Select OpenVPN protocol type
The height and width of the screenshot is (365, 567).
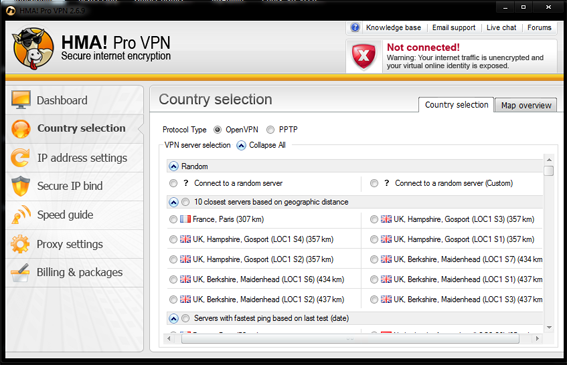(x=217, y=130)
